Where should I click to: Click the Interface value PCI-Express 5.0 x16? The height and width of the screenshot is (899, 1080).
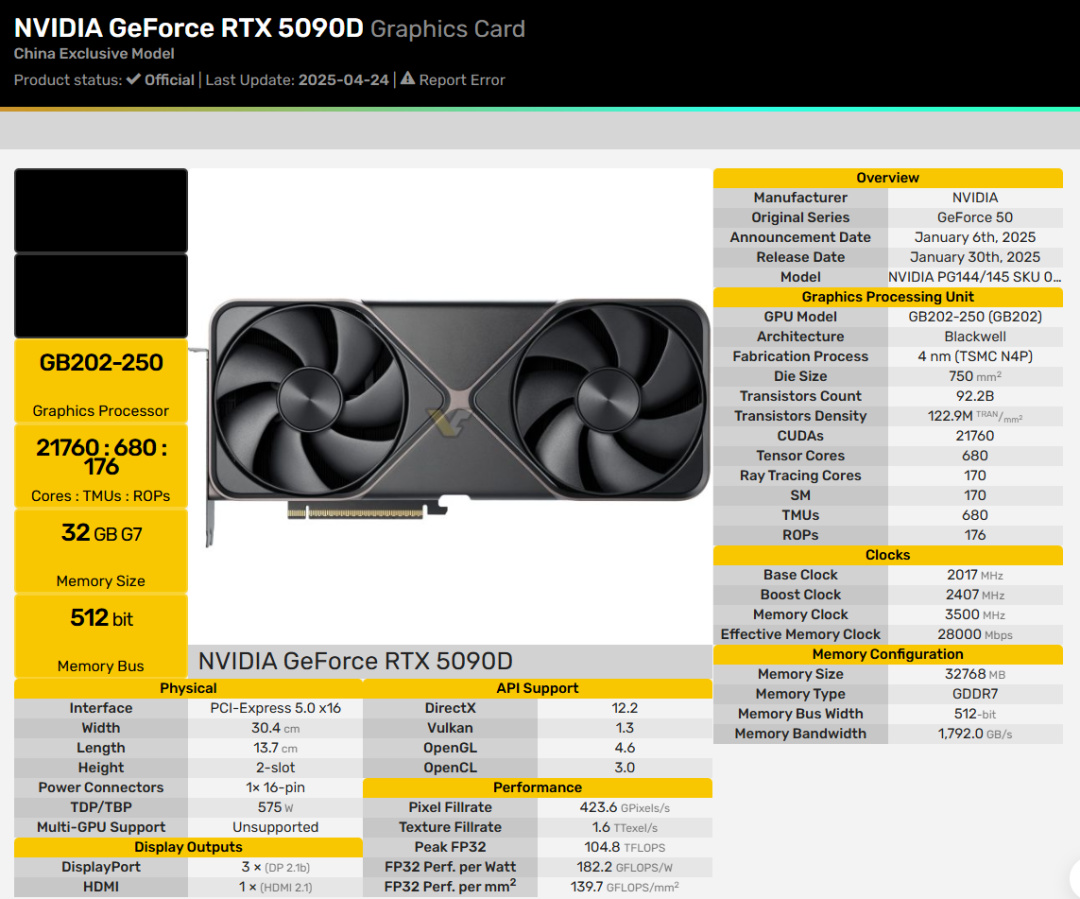[276, 708]
